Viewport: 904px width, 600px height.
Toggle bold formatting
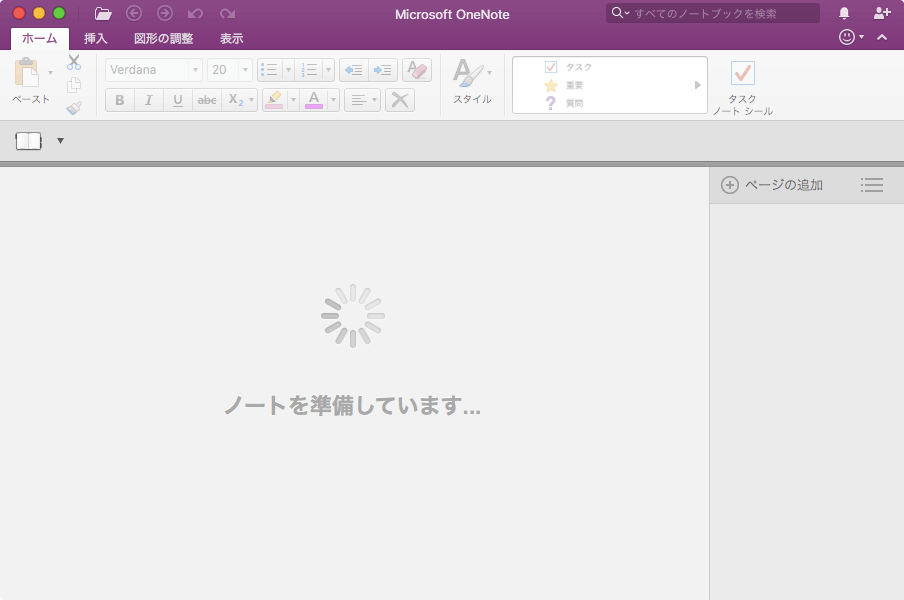119,100
